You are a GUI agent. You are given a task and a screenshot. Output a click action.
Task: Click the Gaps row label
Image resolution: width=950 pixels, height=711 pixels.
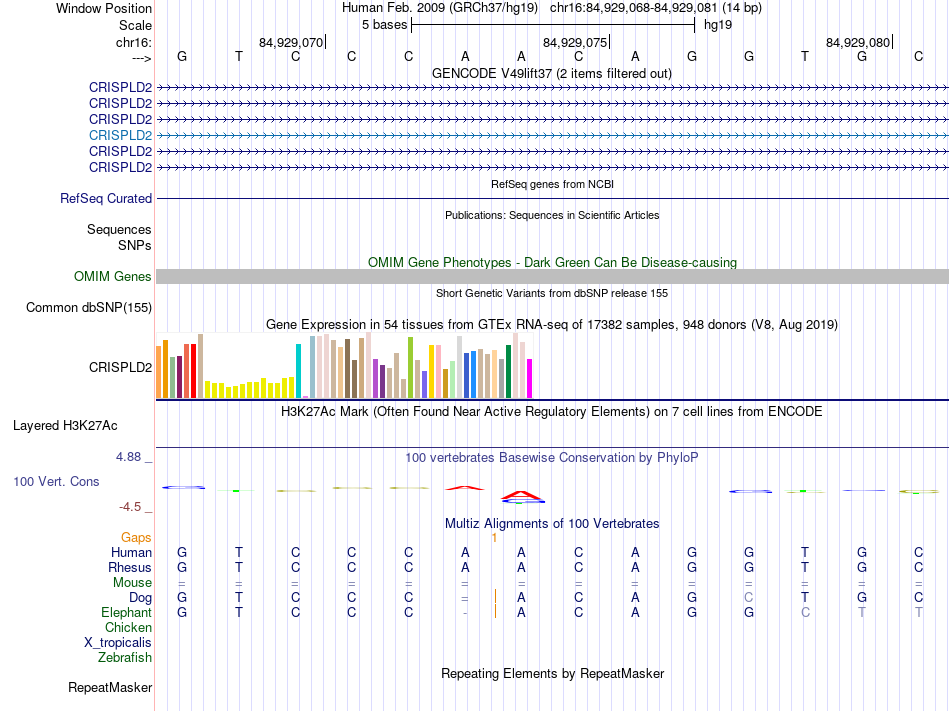136,538
